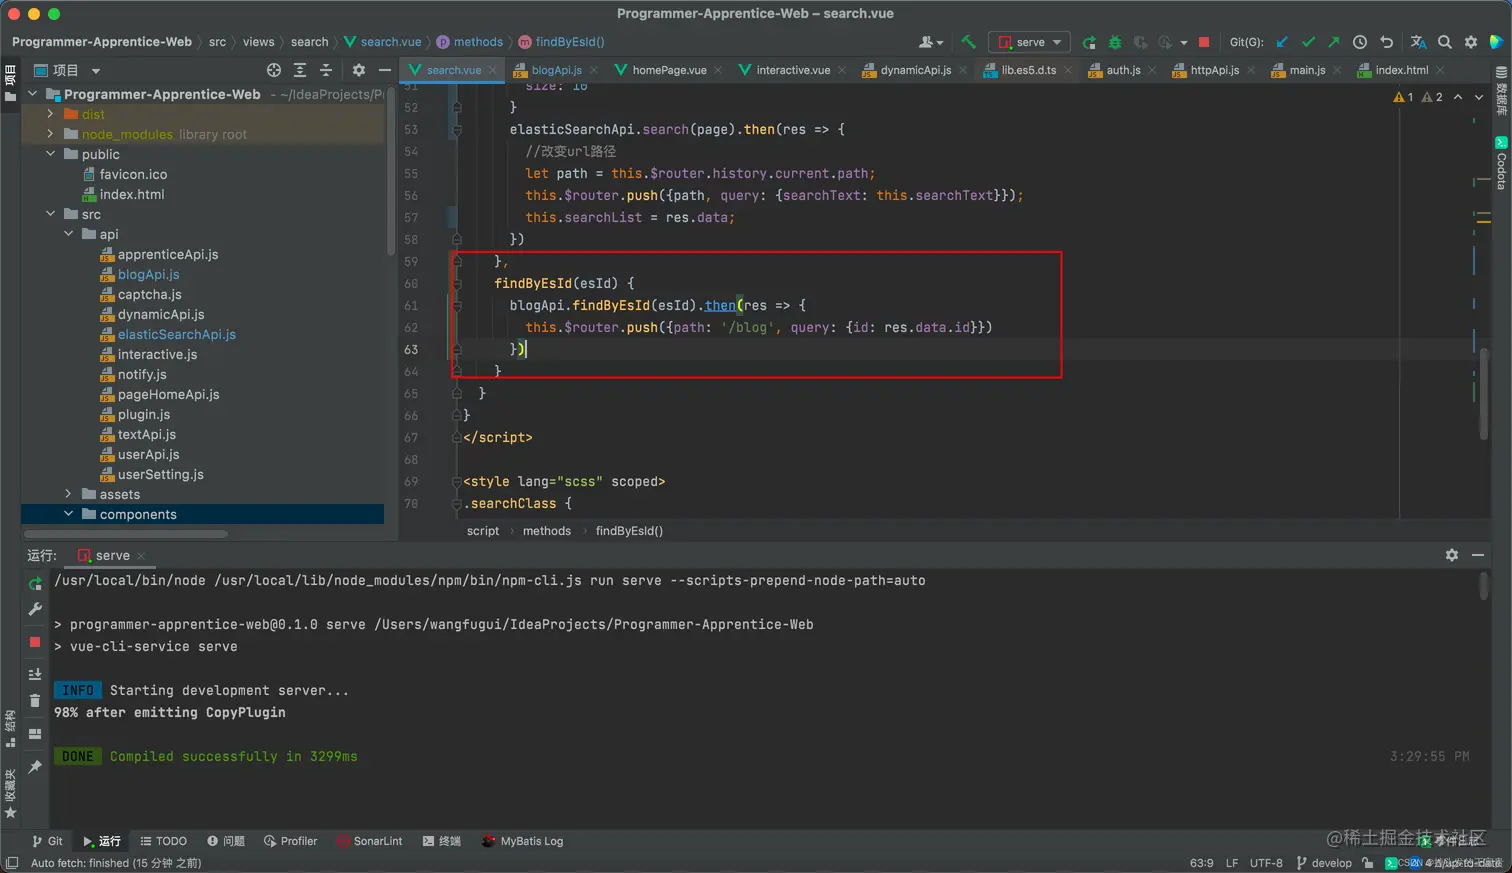Click scroll-to-end icon in run panel
This screenshot has width=1512, height=873.
click(35, 674)
